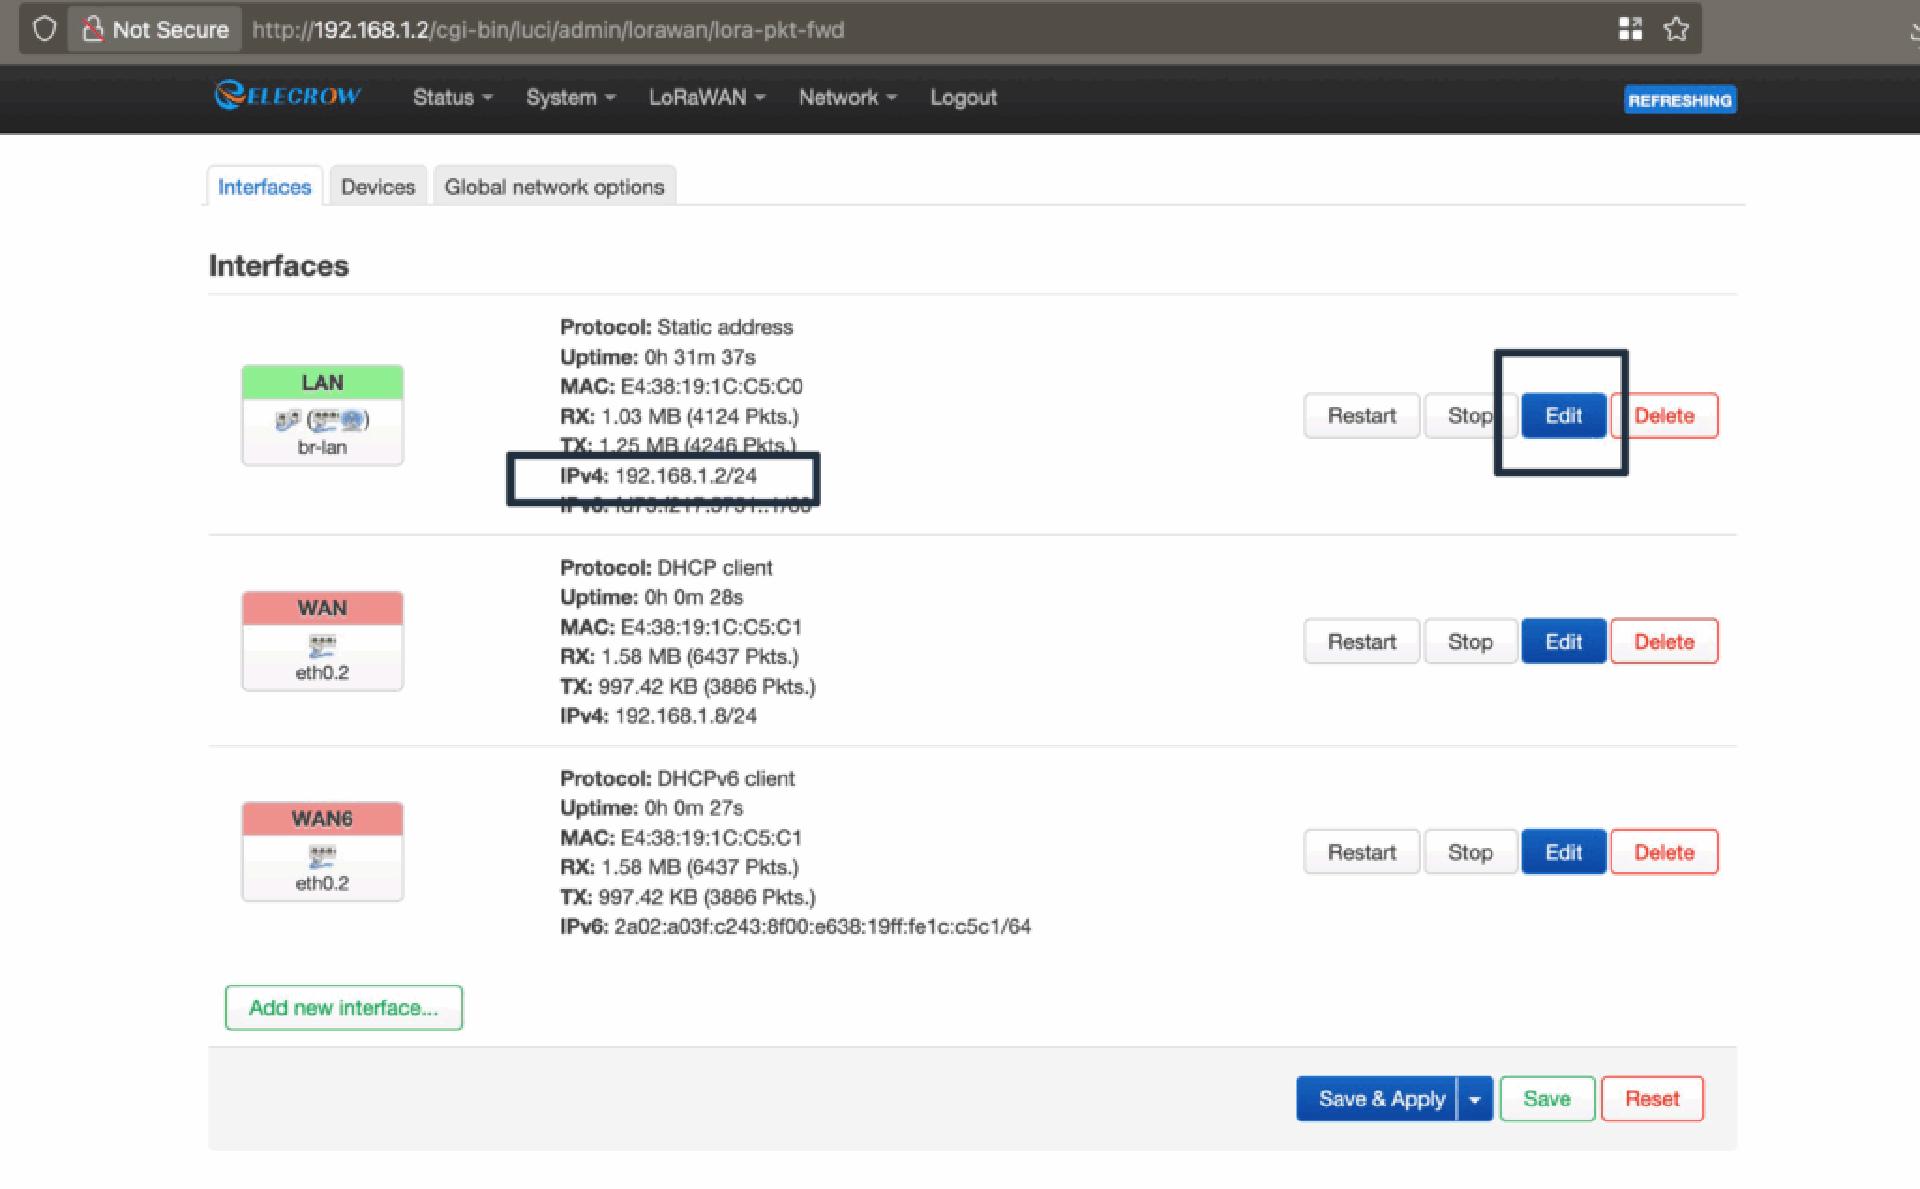Click the green Save button
Image resolution: width=1920 pixels, height=1189 pixels.
coord(1547,1099)
